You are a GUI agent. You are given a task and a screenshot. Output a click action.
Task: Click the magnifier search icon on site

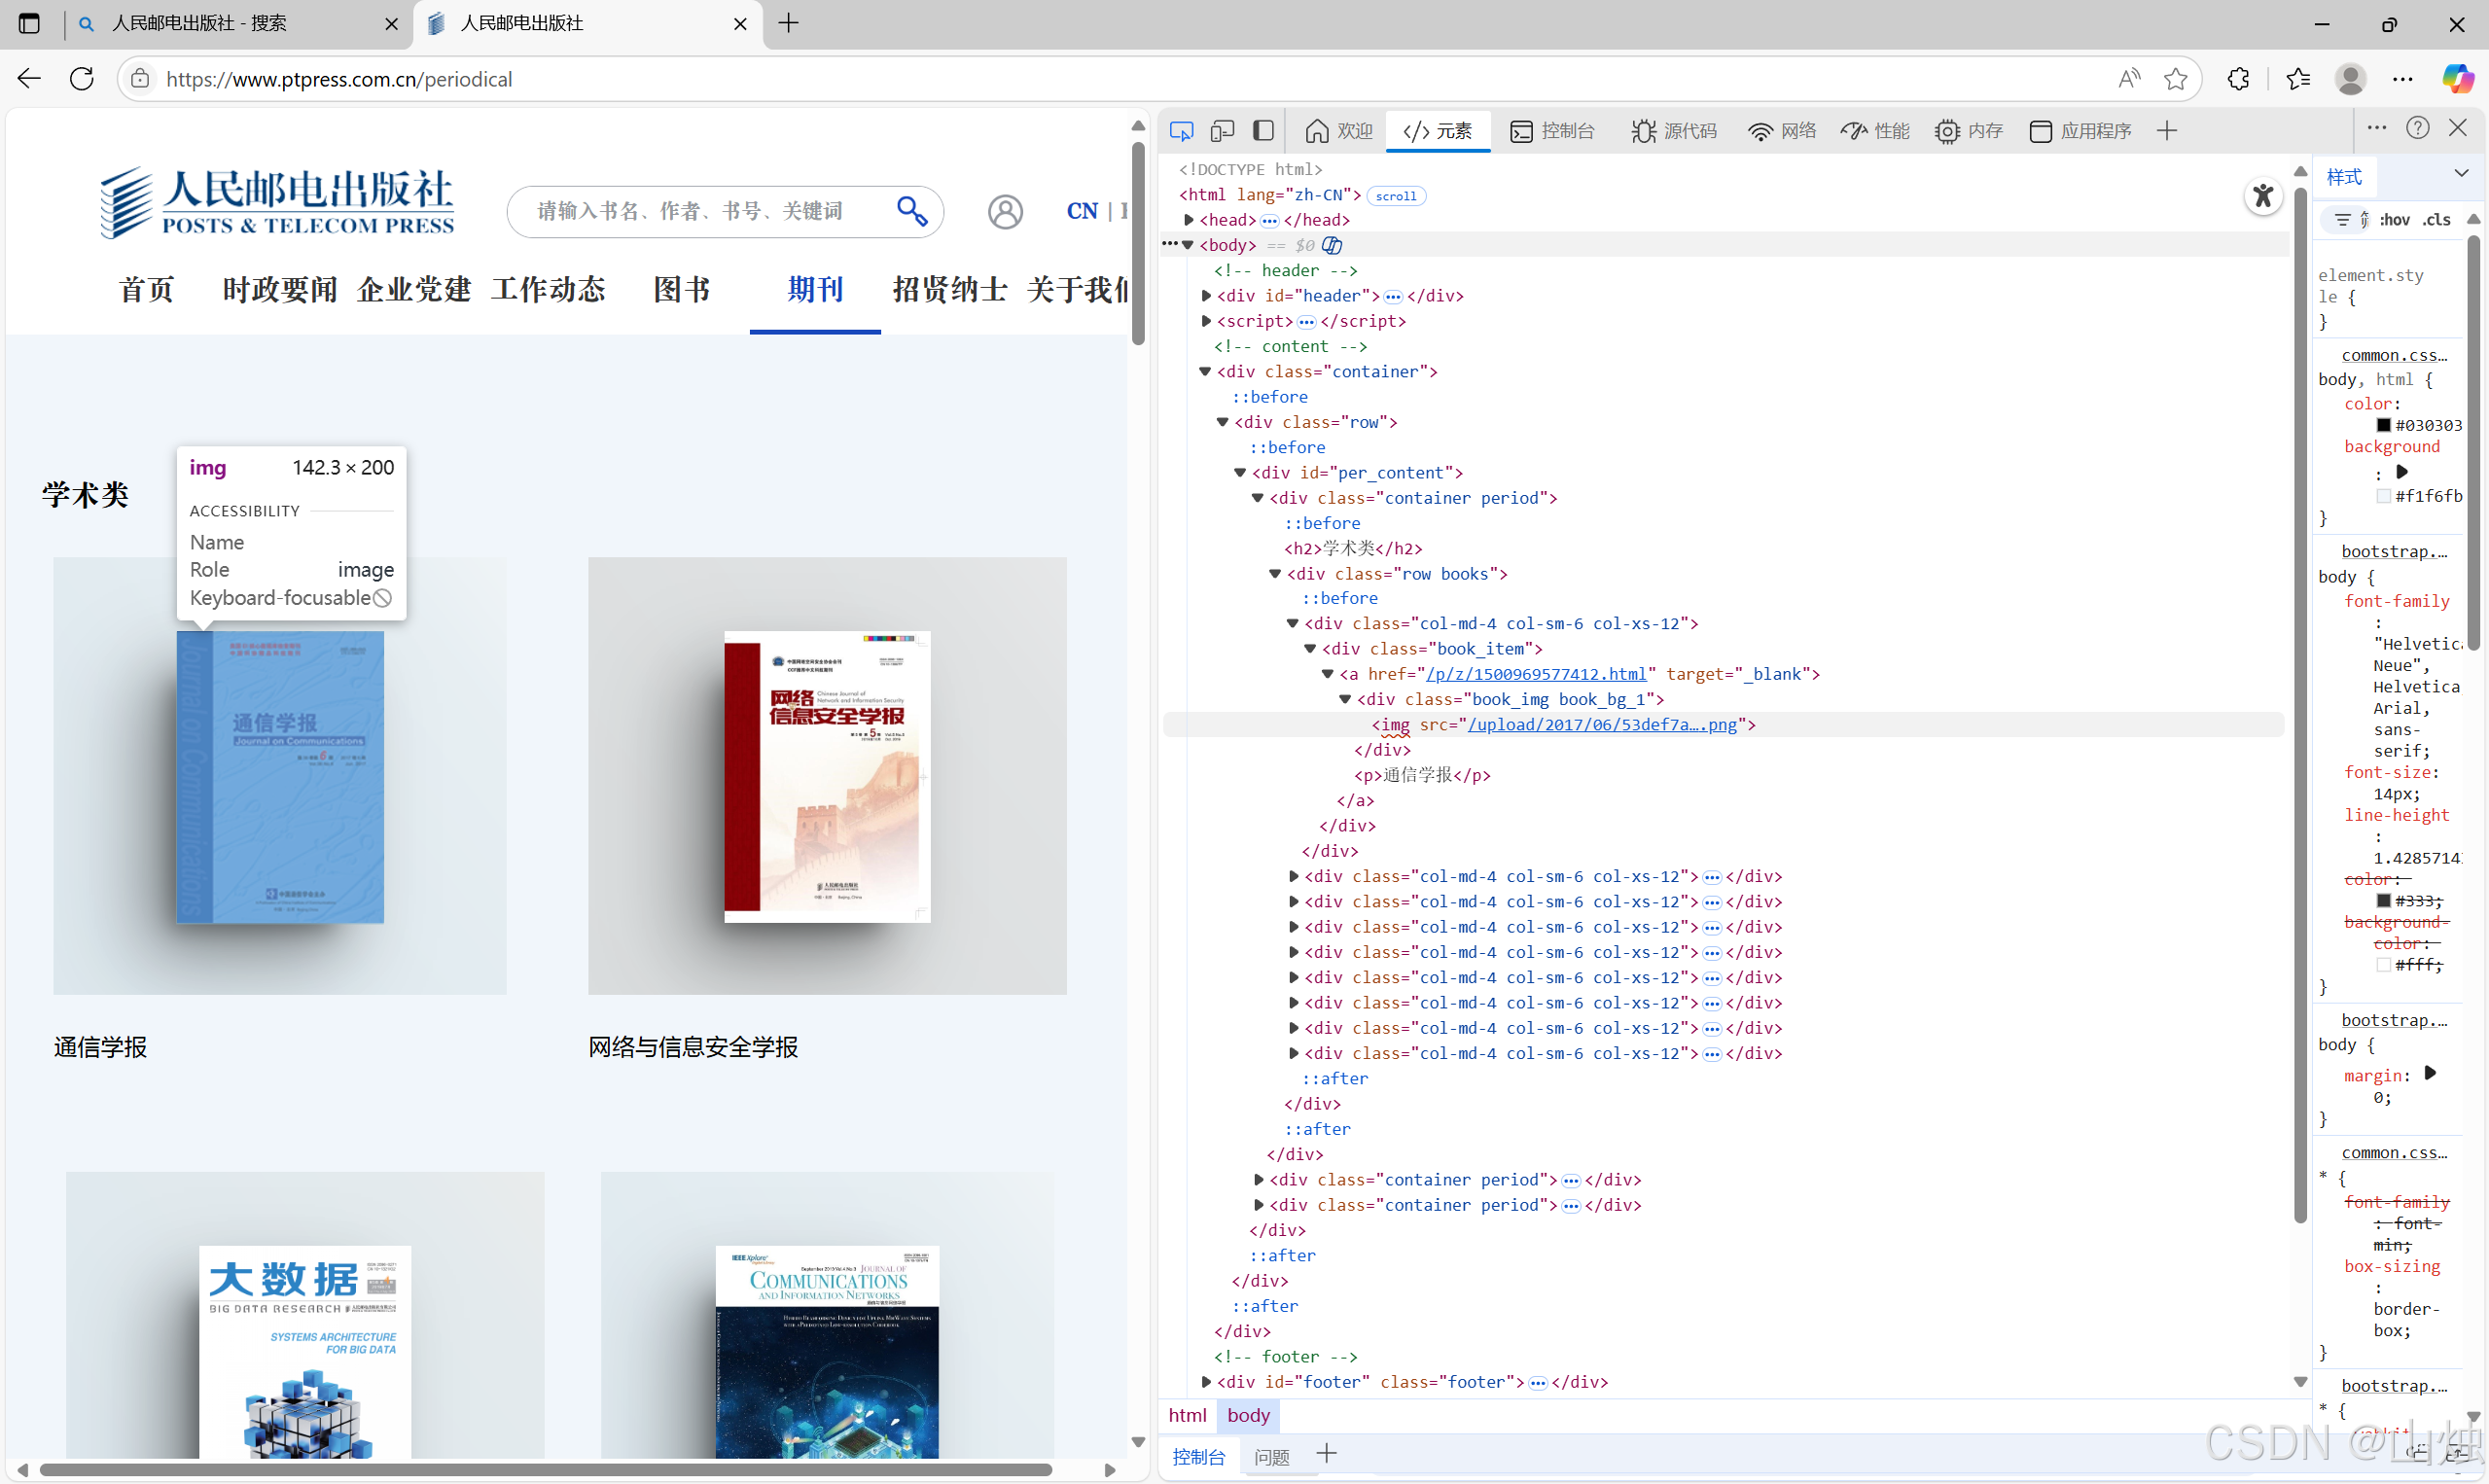coord(911,211)
